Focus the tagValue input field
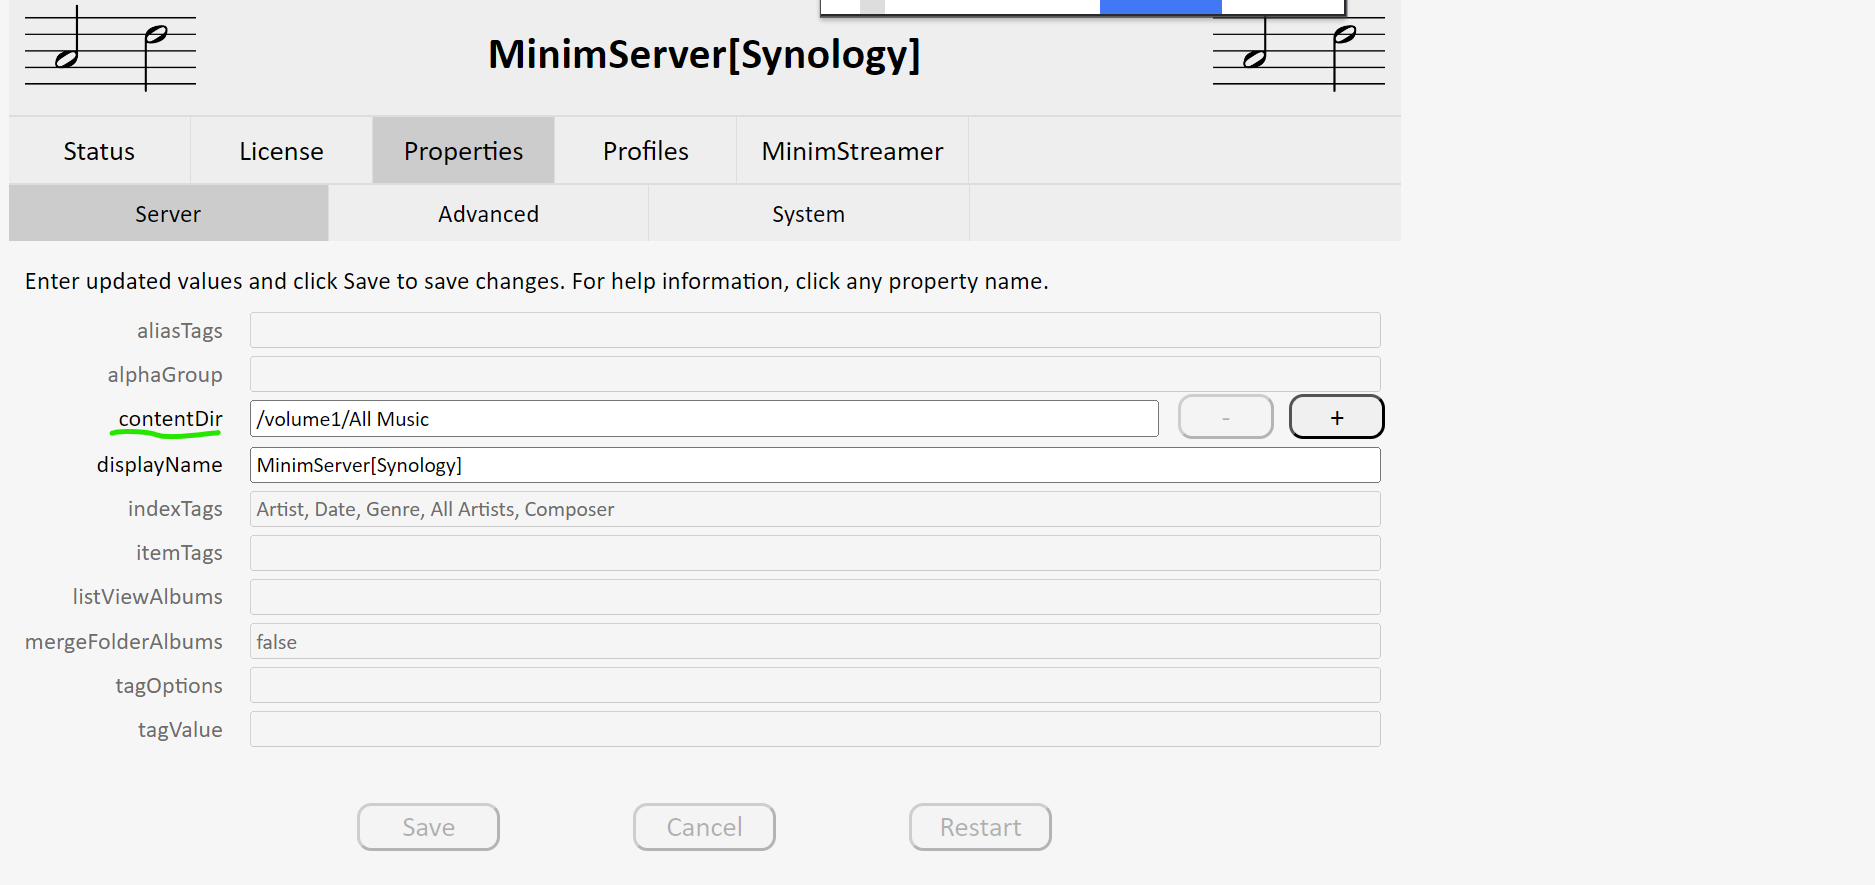 pyautogui.click(x=815, y=729)
